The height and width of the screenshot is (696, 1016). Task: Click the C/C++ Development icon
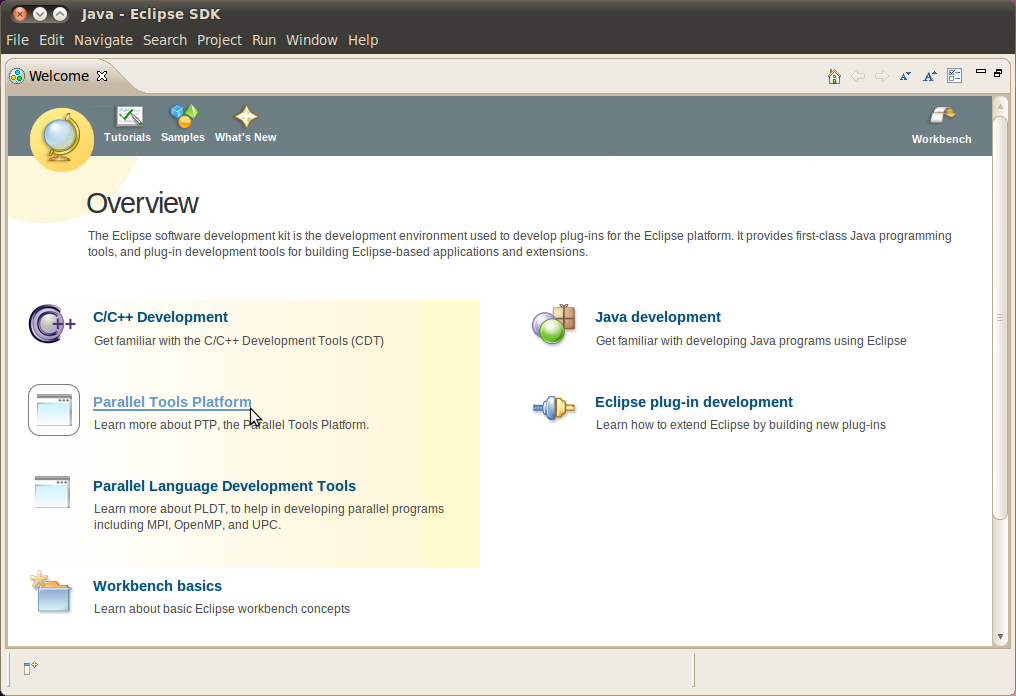[52, 323]
